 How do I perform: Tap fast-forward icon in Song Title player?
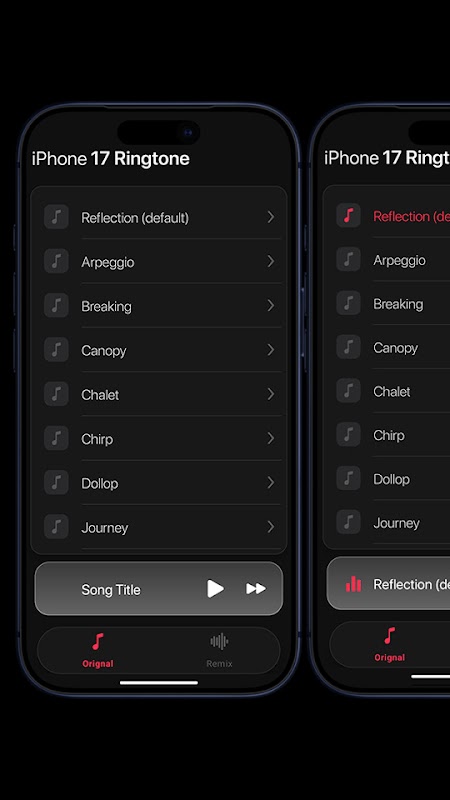256,589
